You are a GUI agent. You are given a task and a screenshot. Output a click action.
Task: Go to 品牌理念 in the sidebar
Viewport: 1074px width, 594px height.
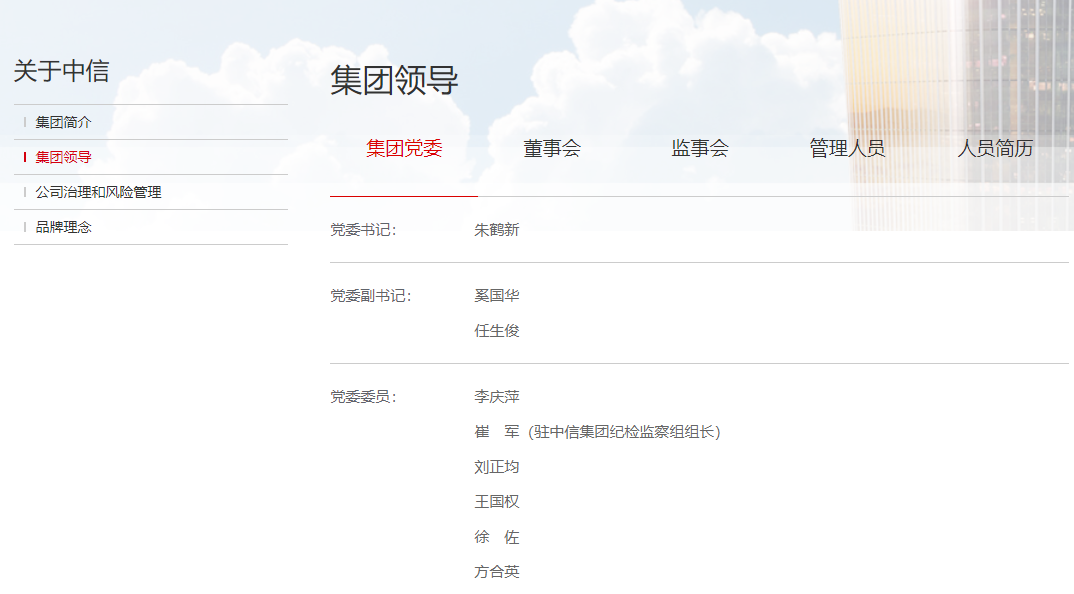[x=63, y=227]
